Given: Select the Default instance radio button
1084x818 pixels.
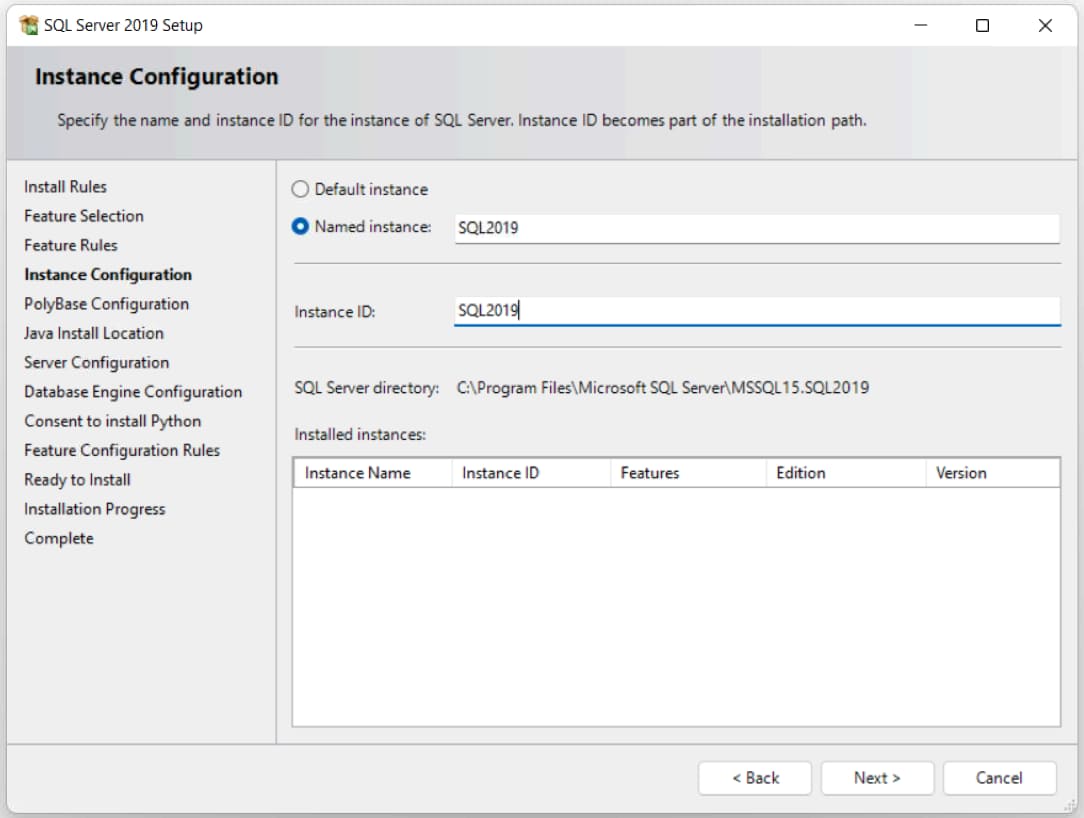Looking at the screenshot, I should [300, 189].
